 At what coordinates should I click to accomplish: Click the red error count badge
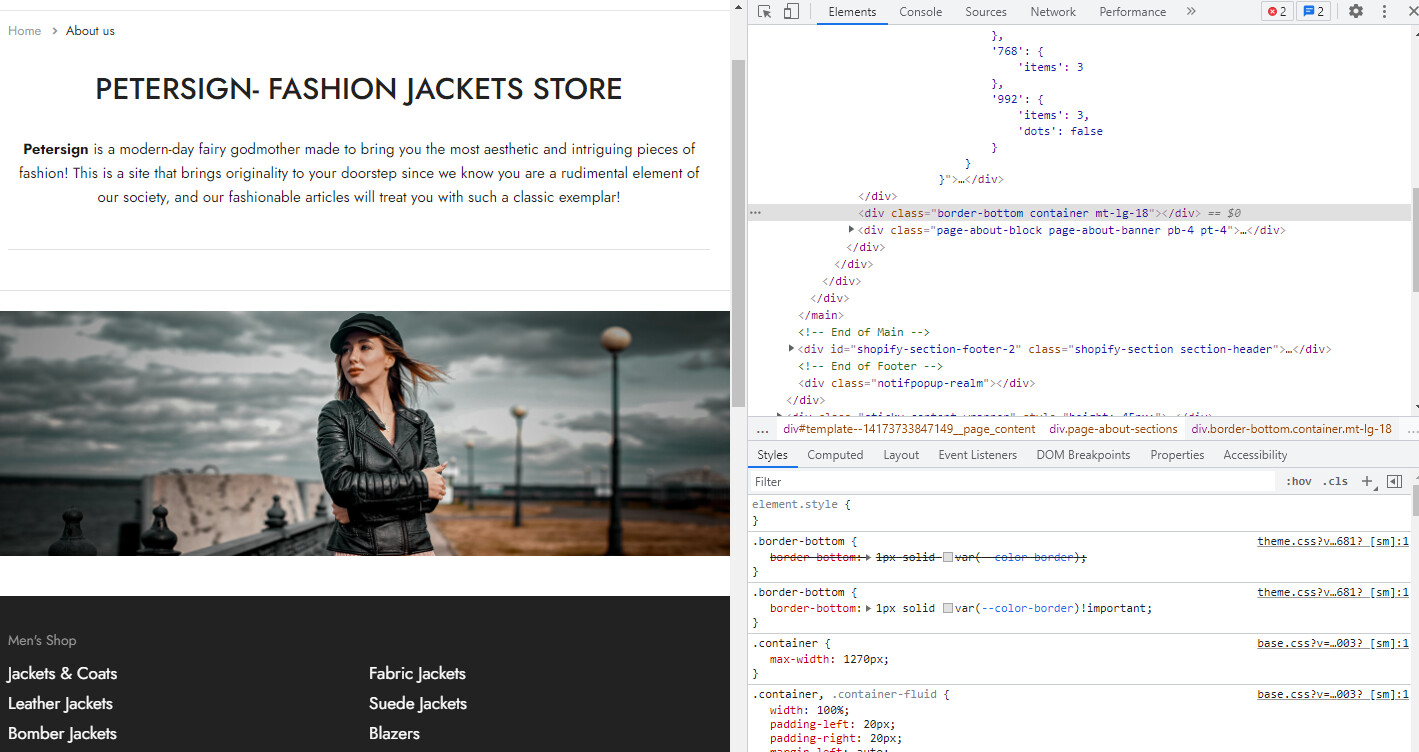[x=1277, y=12]
